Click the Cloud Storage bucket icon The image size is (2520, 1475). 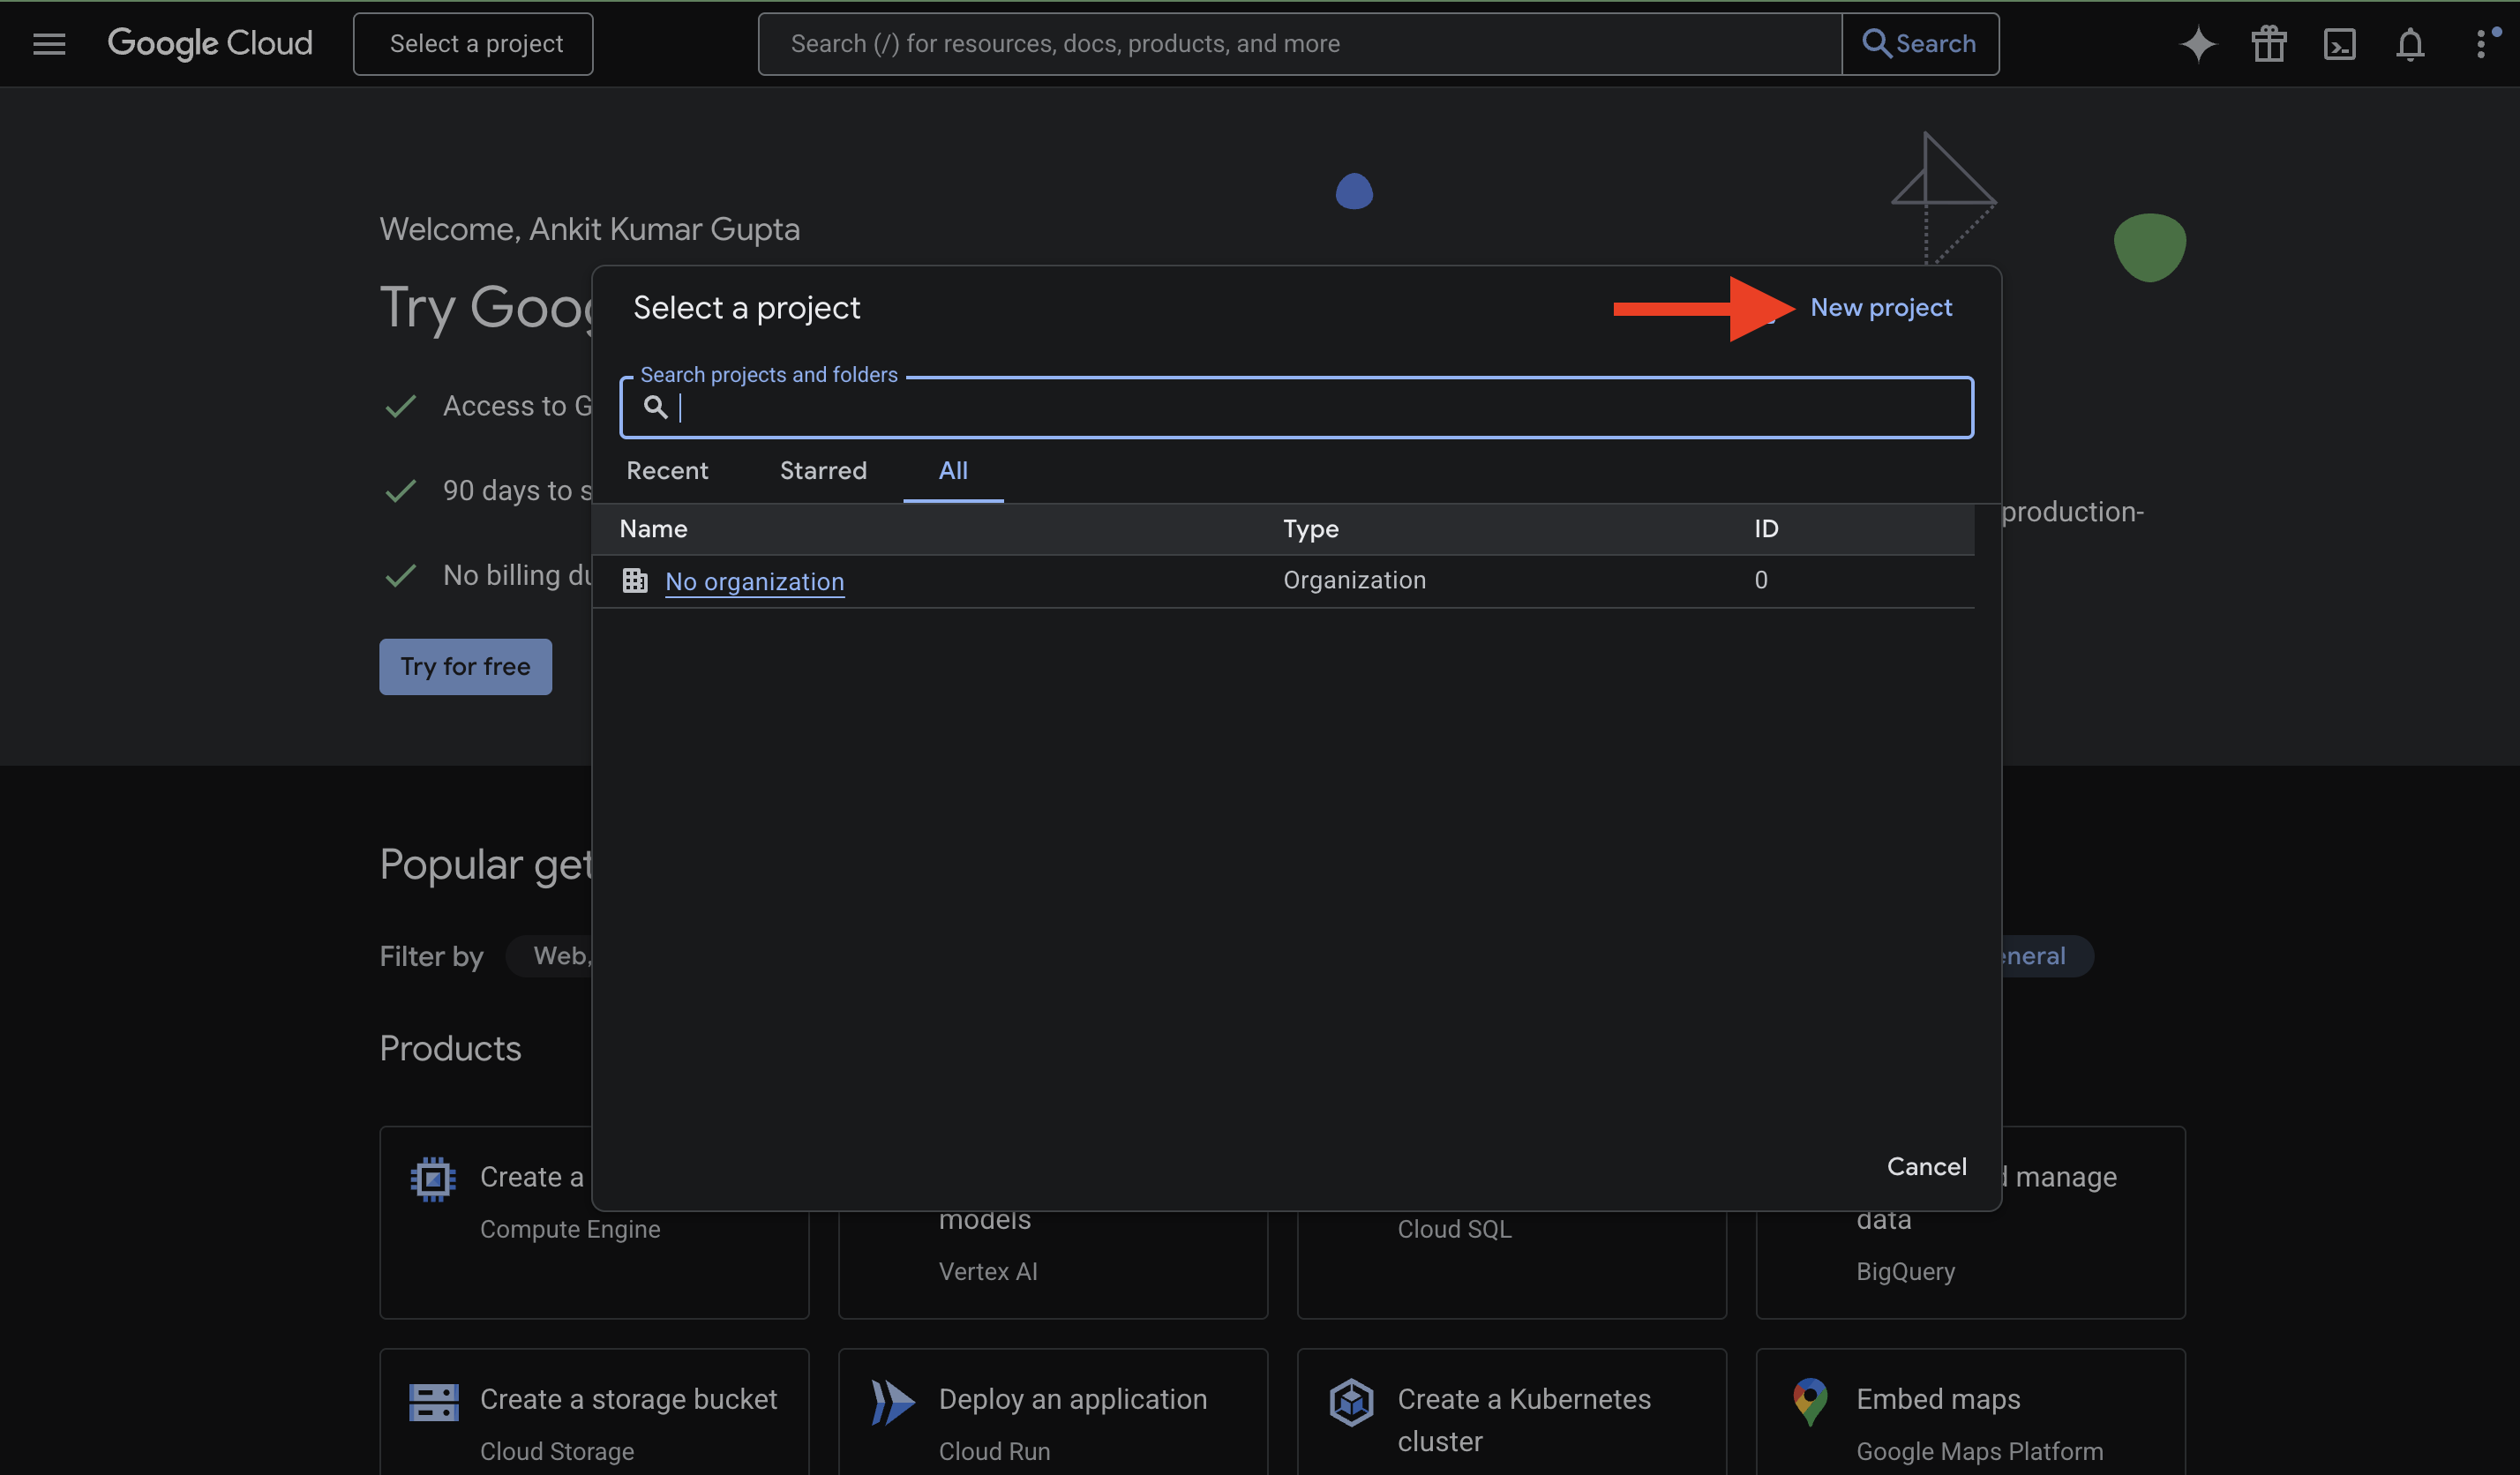click(x=433, y=1402)
